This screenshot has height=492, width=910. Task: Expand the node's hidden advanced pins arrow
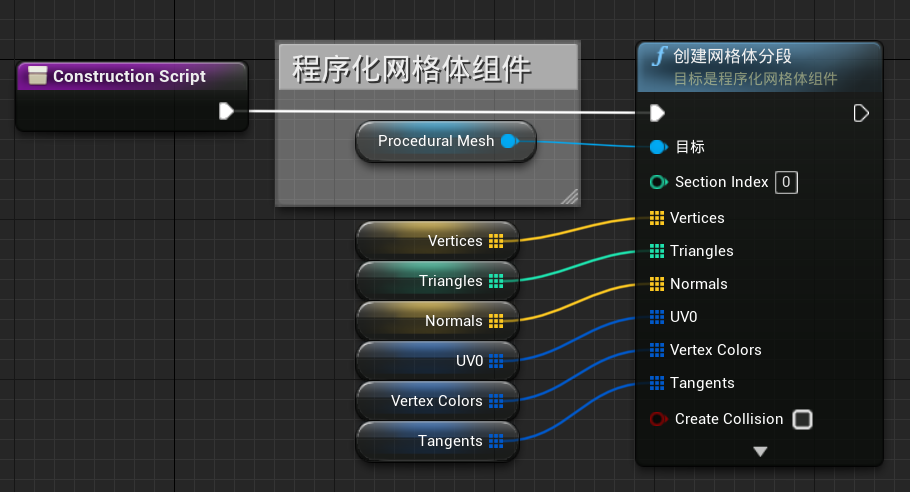click(760, 451)
